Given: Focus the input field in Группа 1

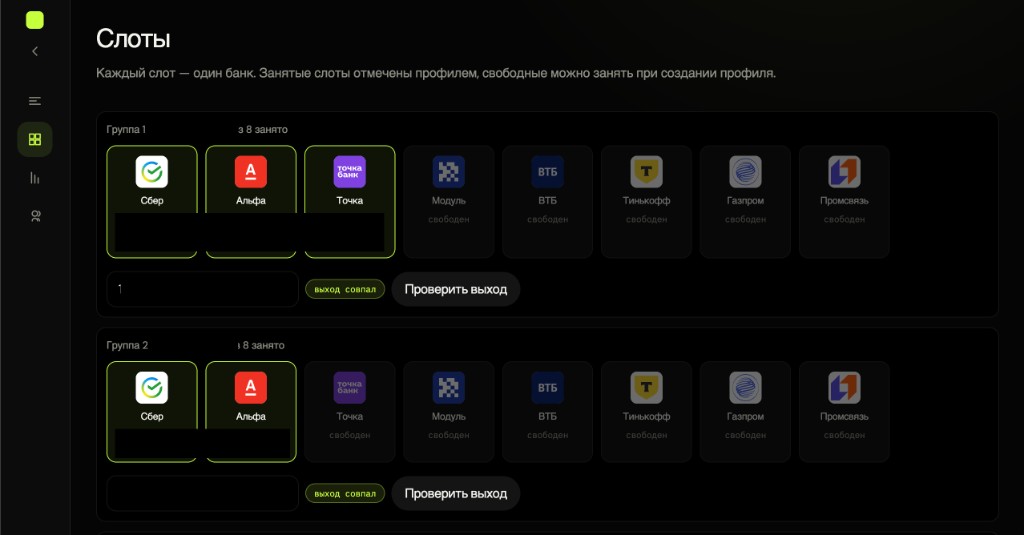Looking at the screenshot, I should click(202, 289).
